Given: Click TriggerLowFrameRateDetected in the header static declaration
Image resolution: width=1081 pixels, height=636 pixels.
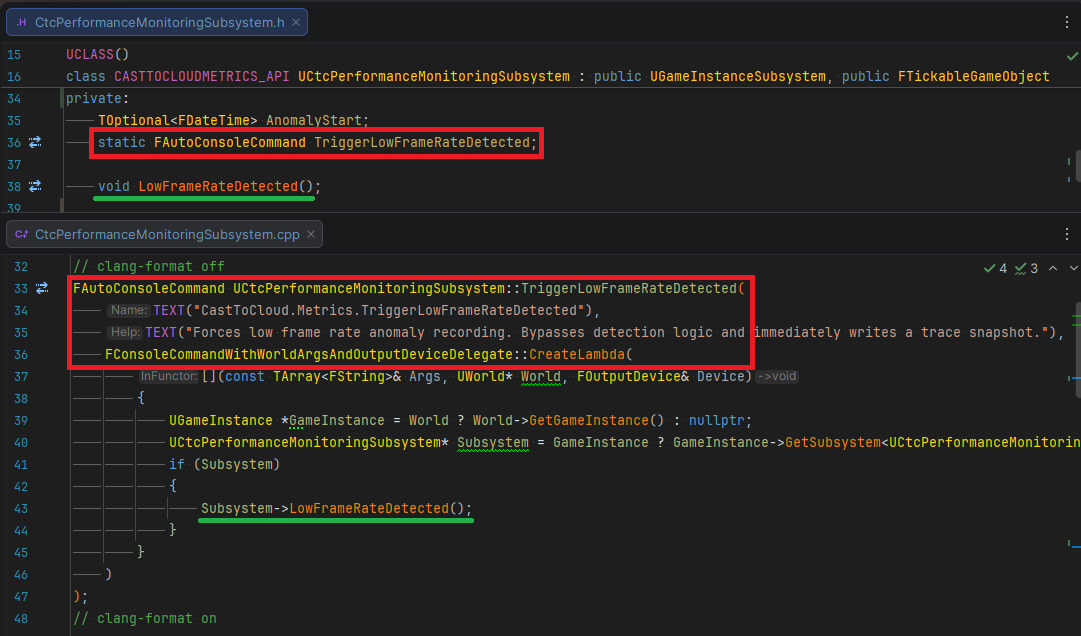Looking at the screenshot, I should [422, 142].
